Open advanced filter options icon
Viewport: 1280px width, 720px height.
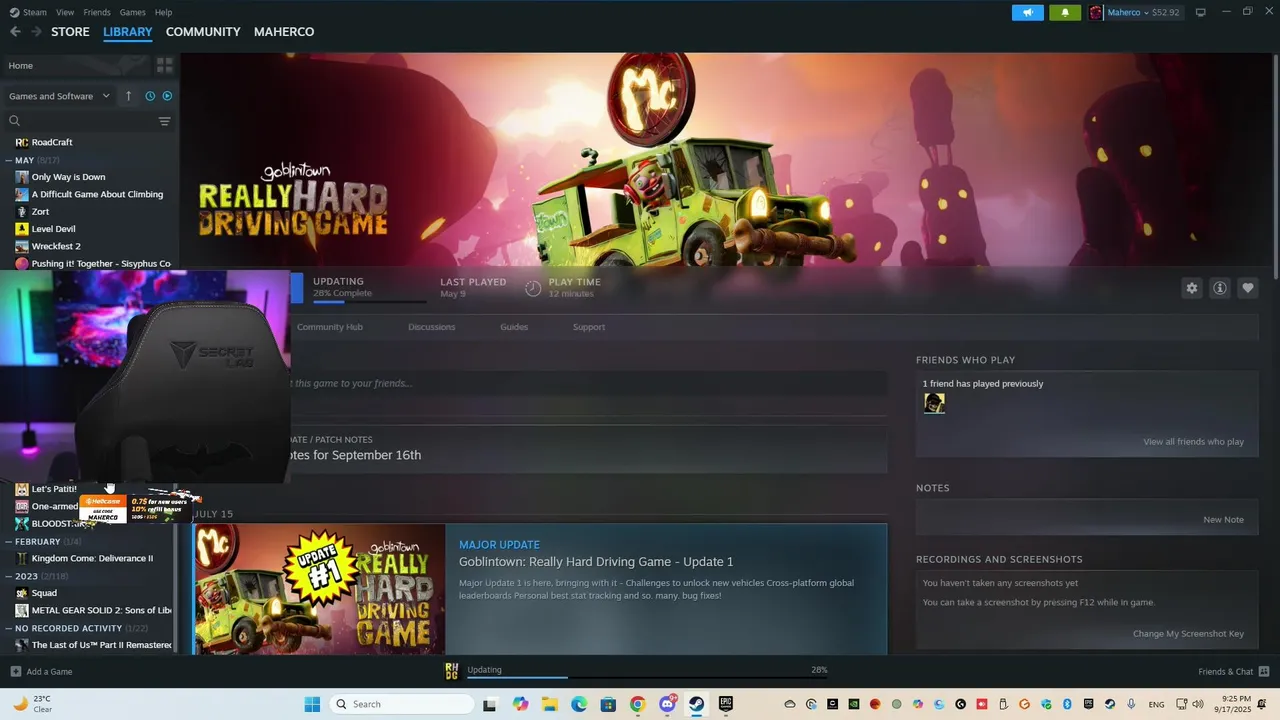click(164, 121)
